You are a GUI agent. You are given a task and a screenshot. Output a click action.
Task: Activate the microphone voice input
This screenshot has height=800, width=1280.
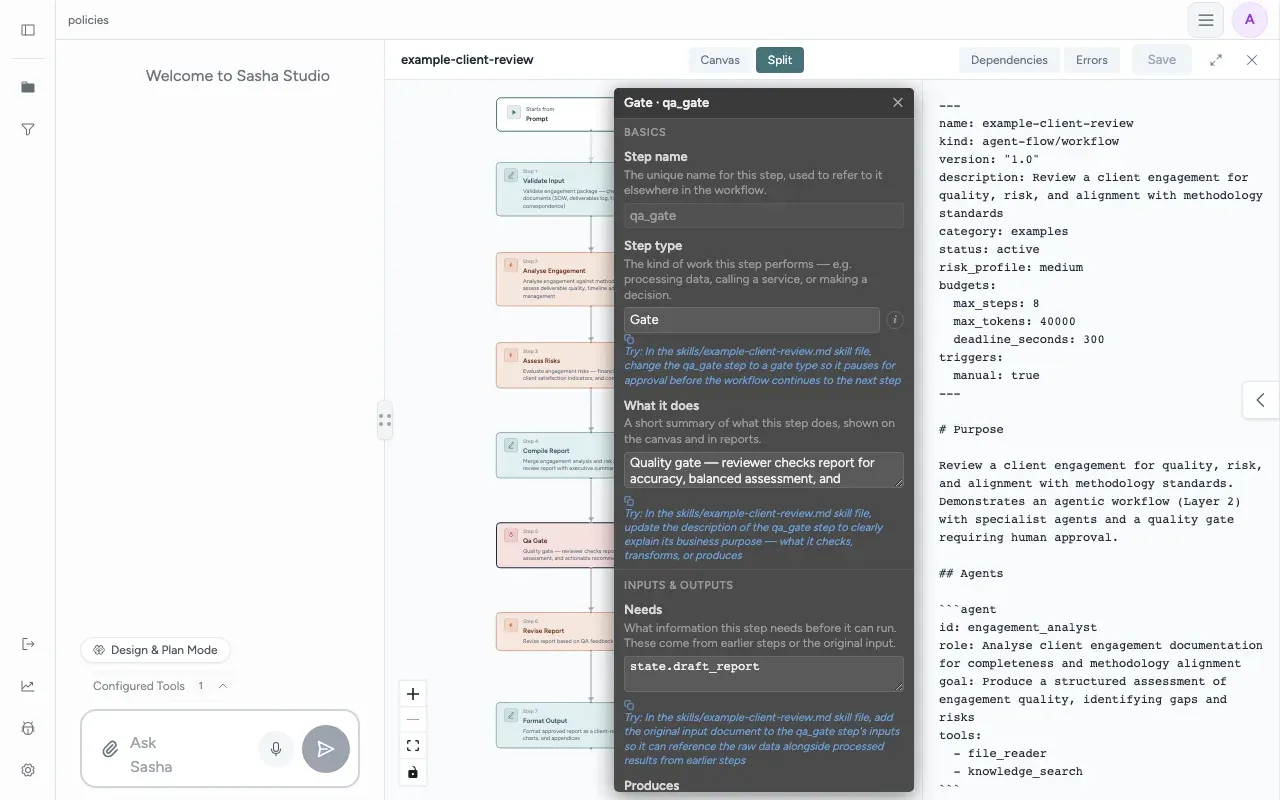click(x=276, y=748)
